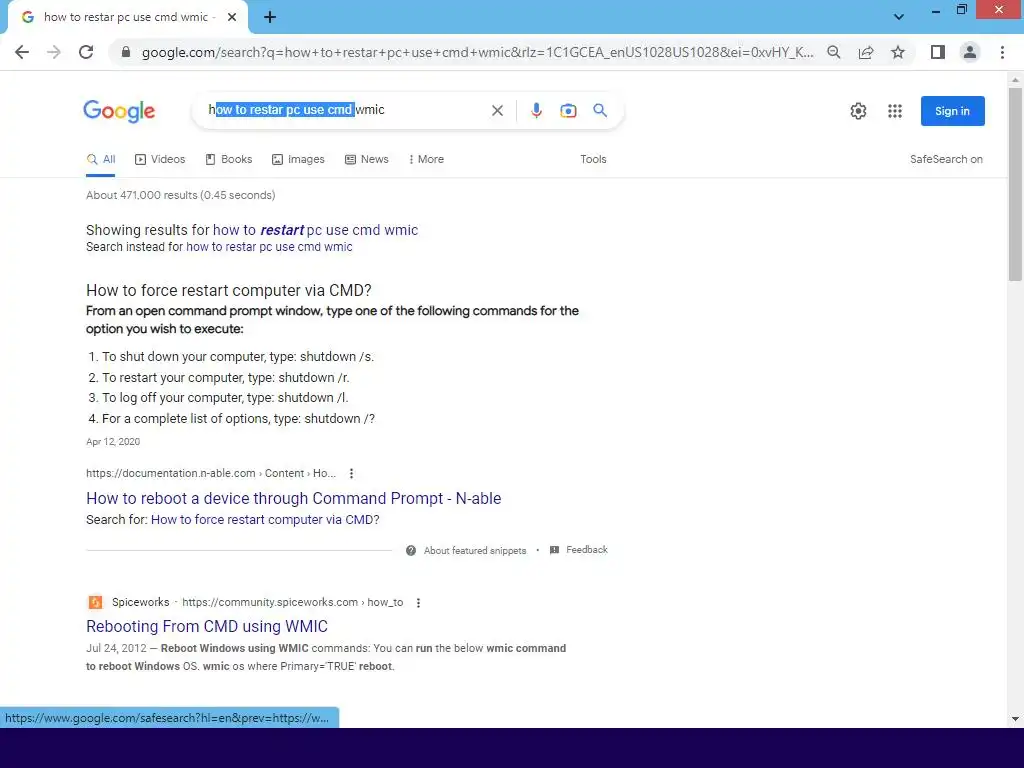
Task: Open the Chrome profile avatar menu
Action: [x=970, y=52]
